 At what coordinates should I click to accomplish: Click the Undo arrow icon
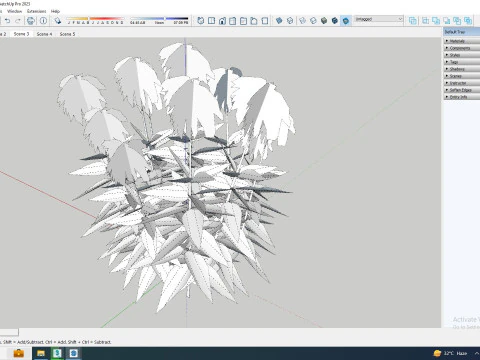click(7, 21)
